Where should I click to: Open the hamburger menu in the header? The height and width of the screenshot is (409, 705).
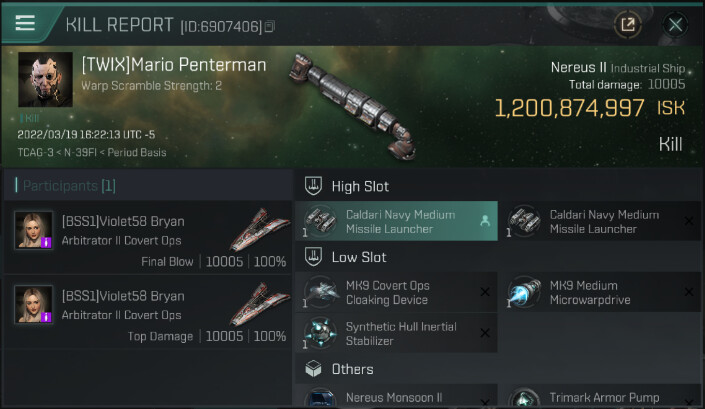(25, 23)
